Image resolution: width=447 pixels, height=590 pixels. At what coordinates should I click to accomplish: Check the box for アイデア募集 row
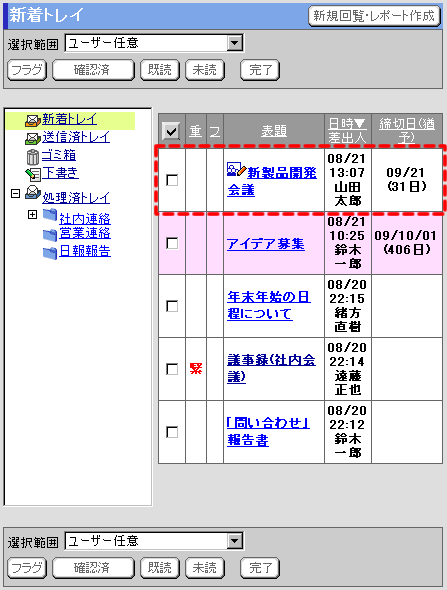(x=172, y=243)
